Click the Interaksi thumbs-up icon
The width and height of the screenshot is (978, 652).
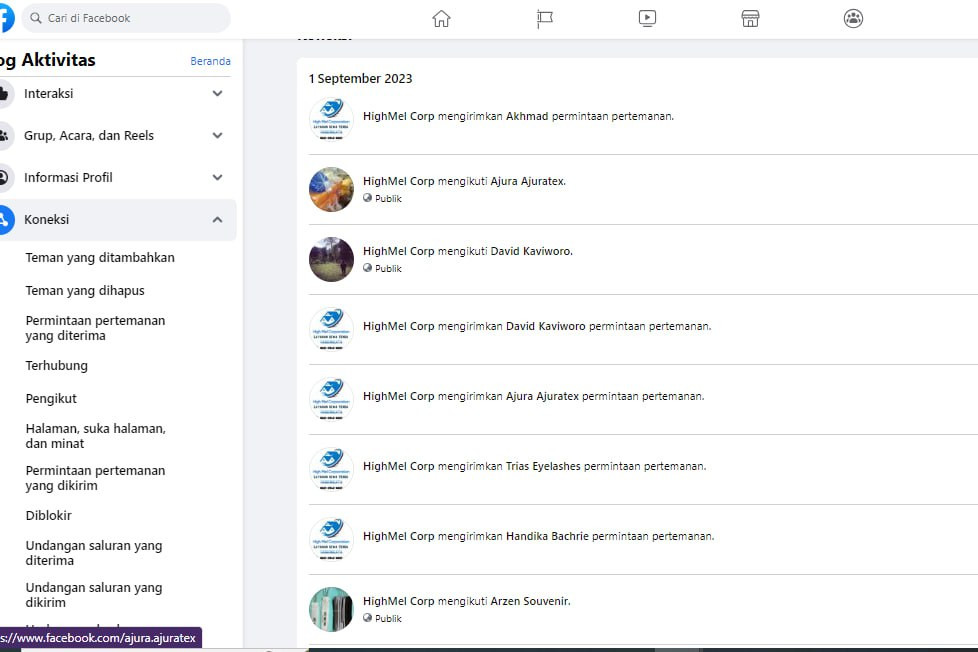(x=4, y=94)
